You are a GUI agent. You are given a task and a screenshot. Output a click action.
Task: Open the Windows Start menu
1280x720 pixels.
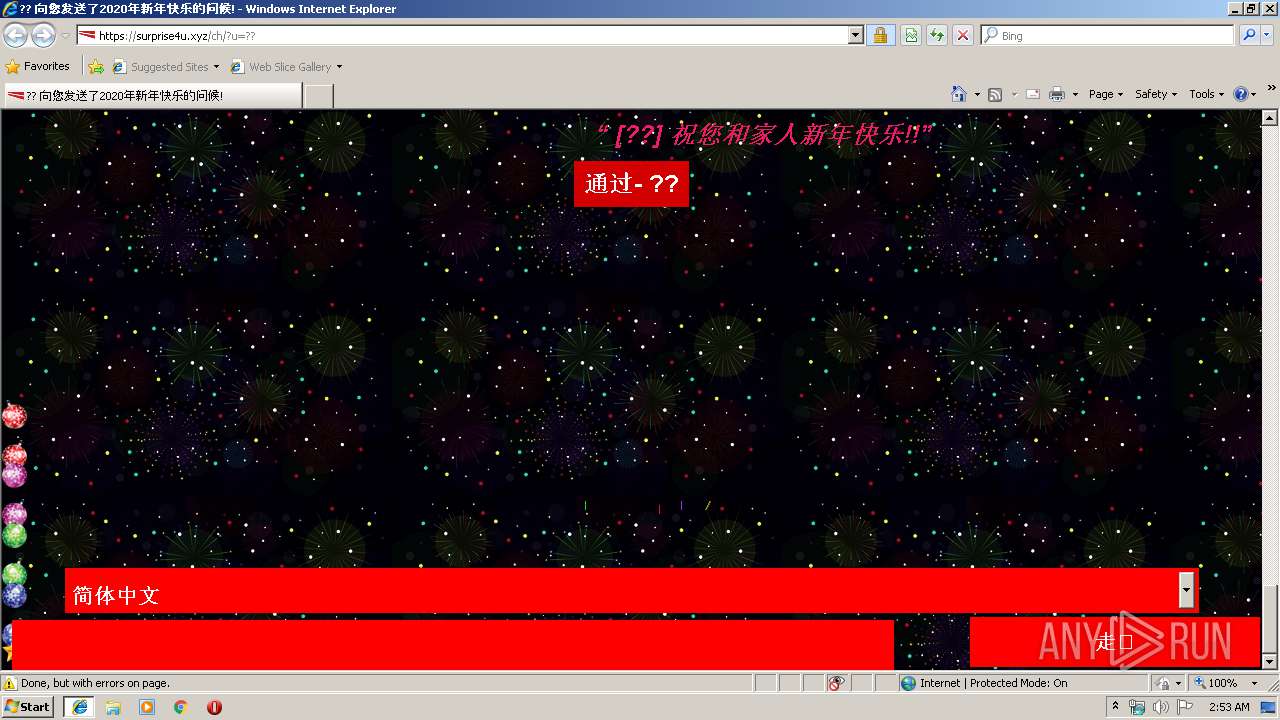(28, 706)
